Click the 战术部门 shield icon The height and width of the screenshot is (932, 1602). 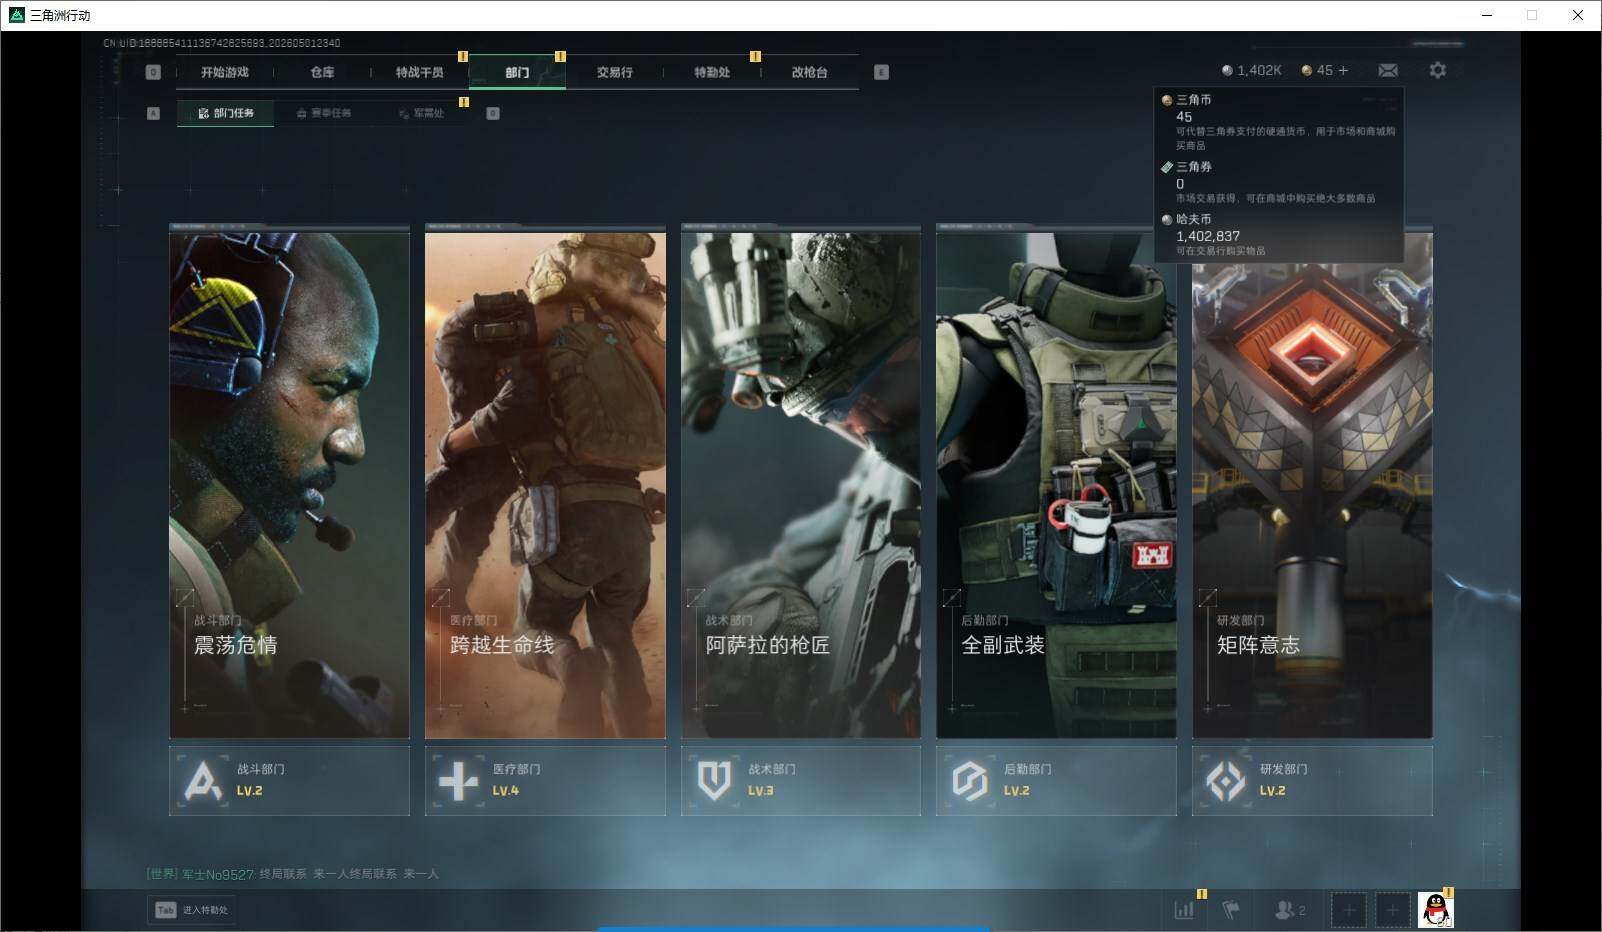pos(714,781)
